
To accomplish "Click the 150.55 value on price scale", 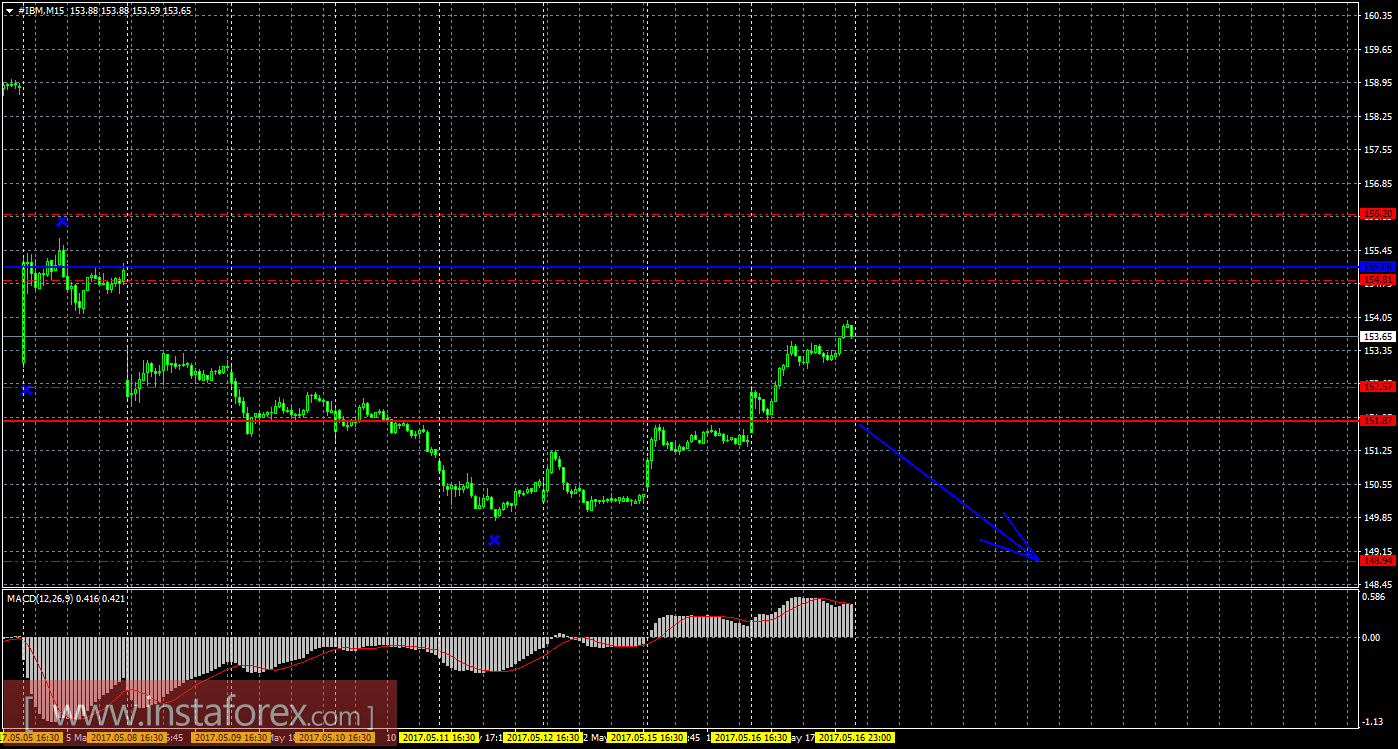I will pyautogui.click(x=1379, y=484).
